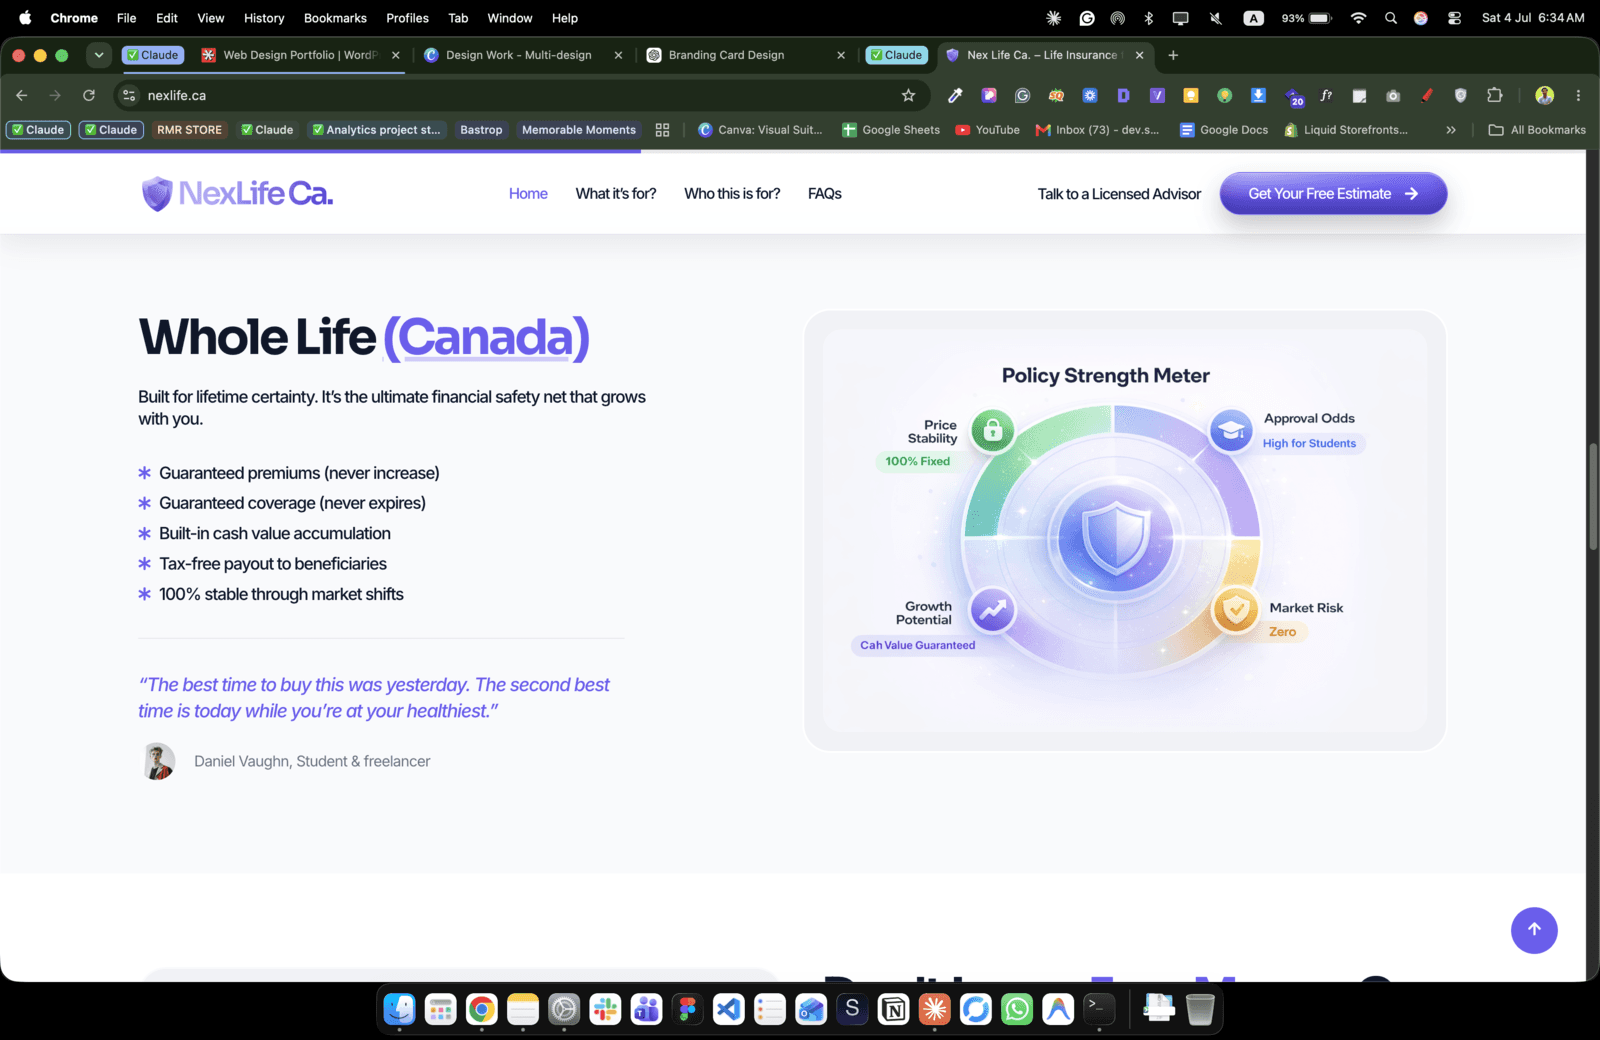Open the Who this is for? nav link

click(x=732, y=194)
